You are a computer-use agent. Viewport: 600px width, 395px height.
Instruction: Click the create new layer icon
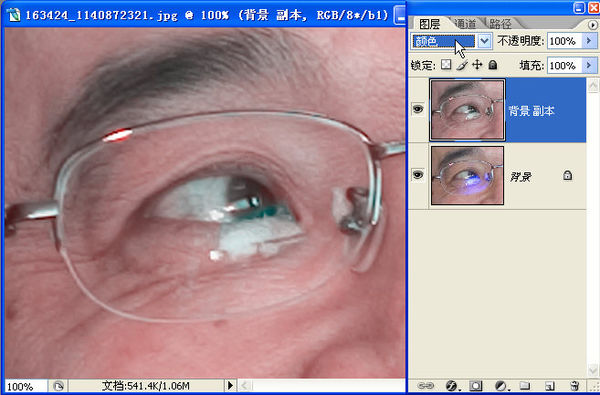point(550,385)
